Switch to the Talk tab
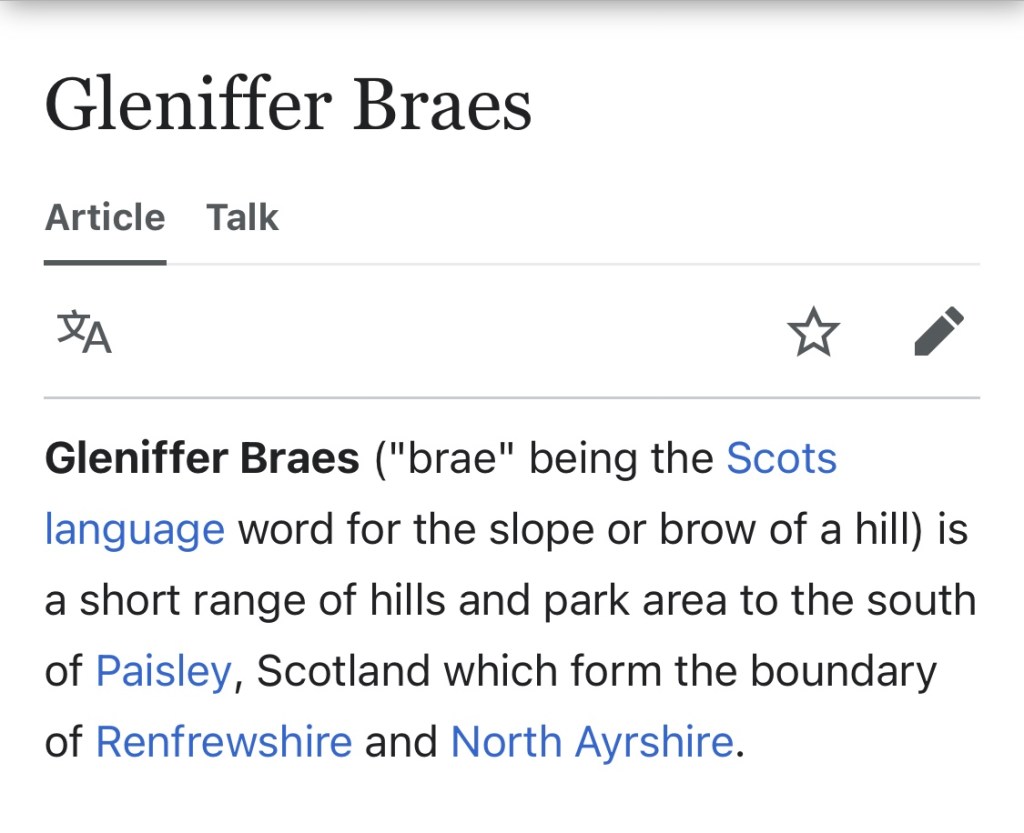Screen dimensions: 1024x833 (242, 217)
